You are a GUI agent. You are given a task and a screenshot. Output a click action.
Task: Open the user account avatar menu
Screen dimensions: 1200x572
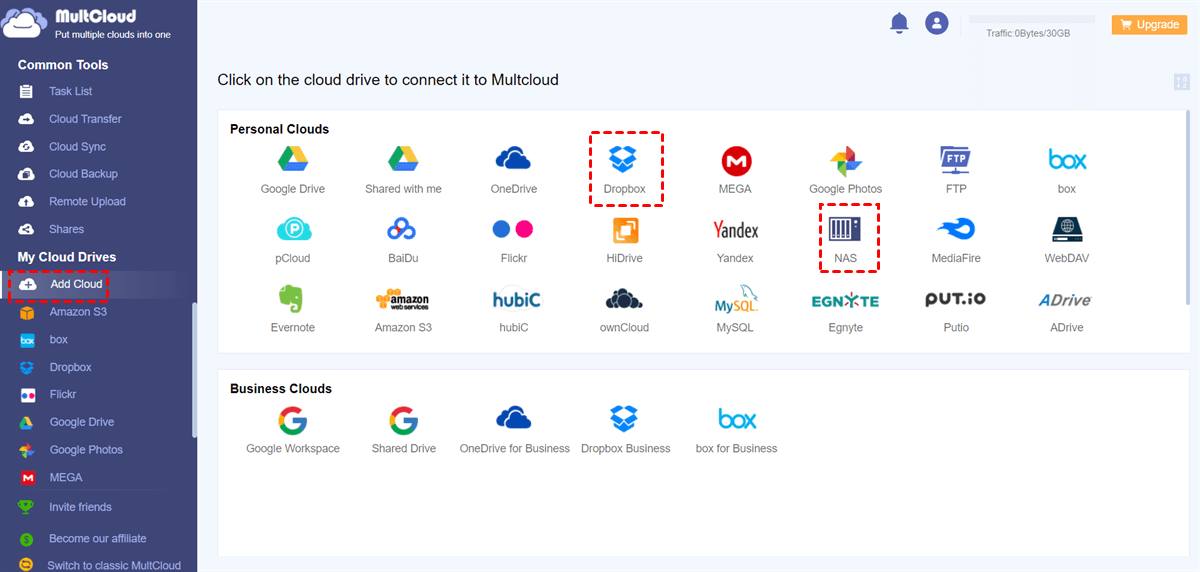[936, 23]
